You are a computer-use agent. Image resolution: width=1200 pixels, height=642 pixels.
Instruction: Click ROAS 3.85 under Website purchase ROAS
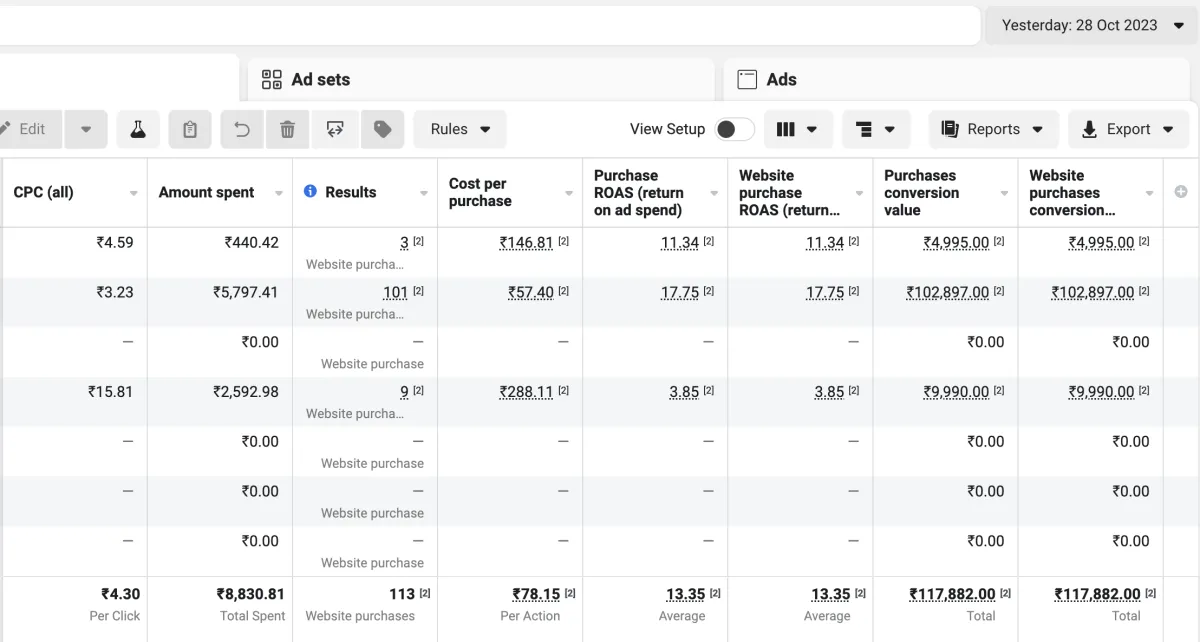pos(829,392)
